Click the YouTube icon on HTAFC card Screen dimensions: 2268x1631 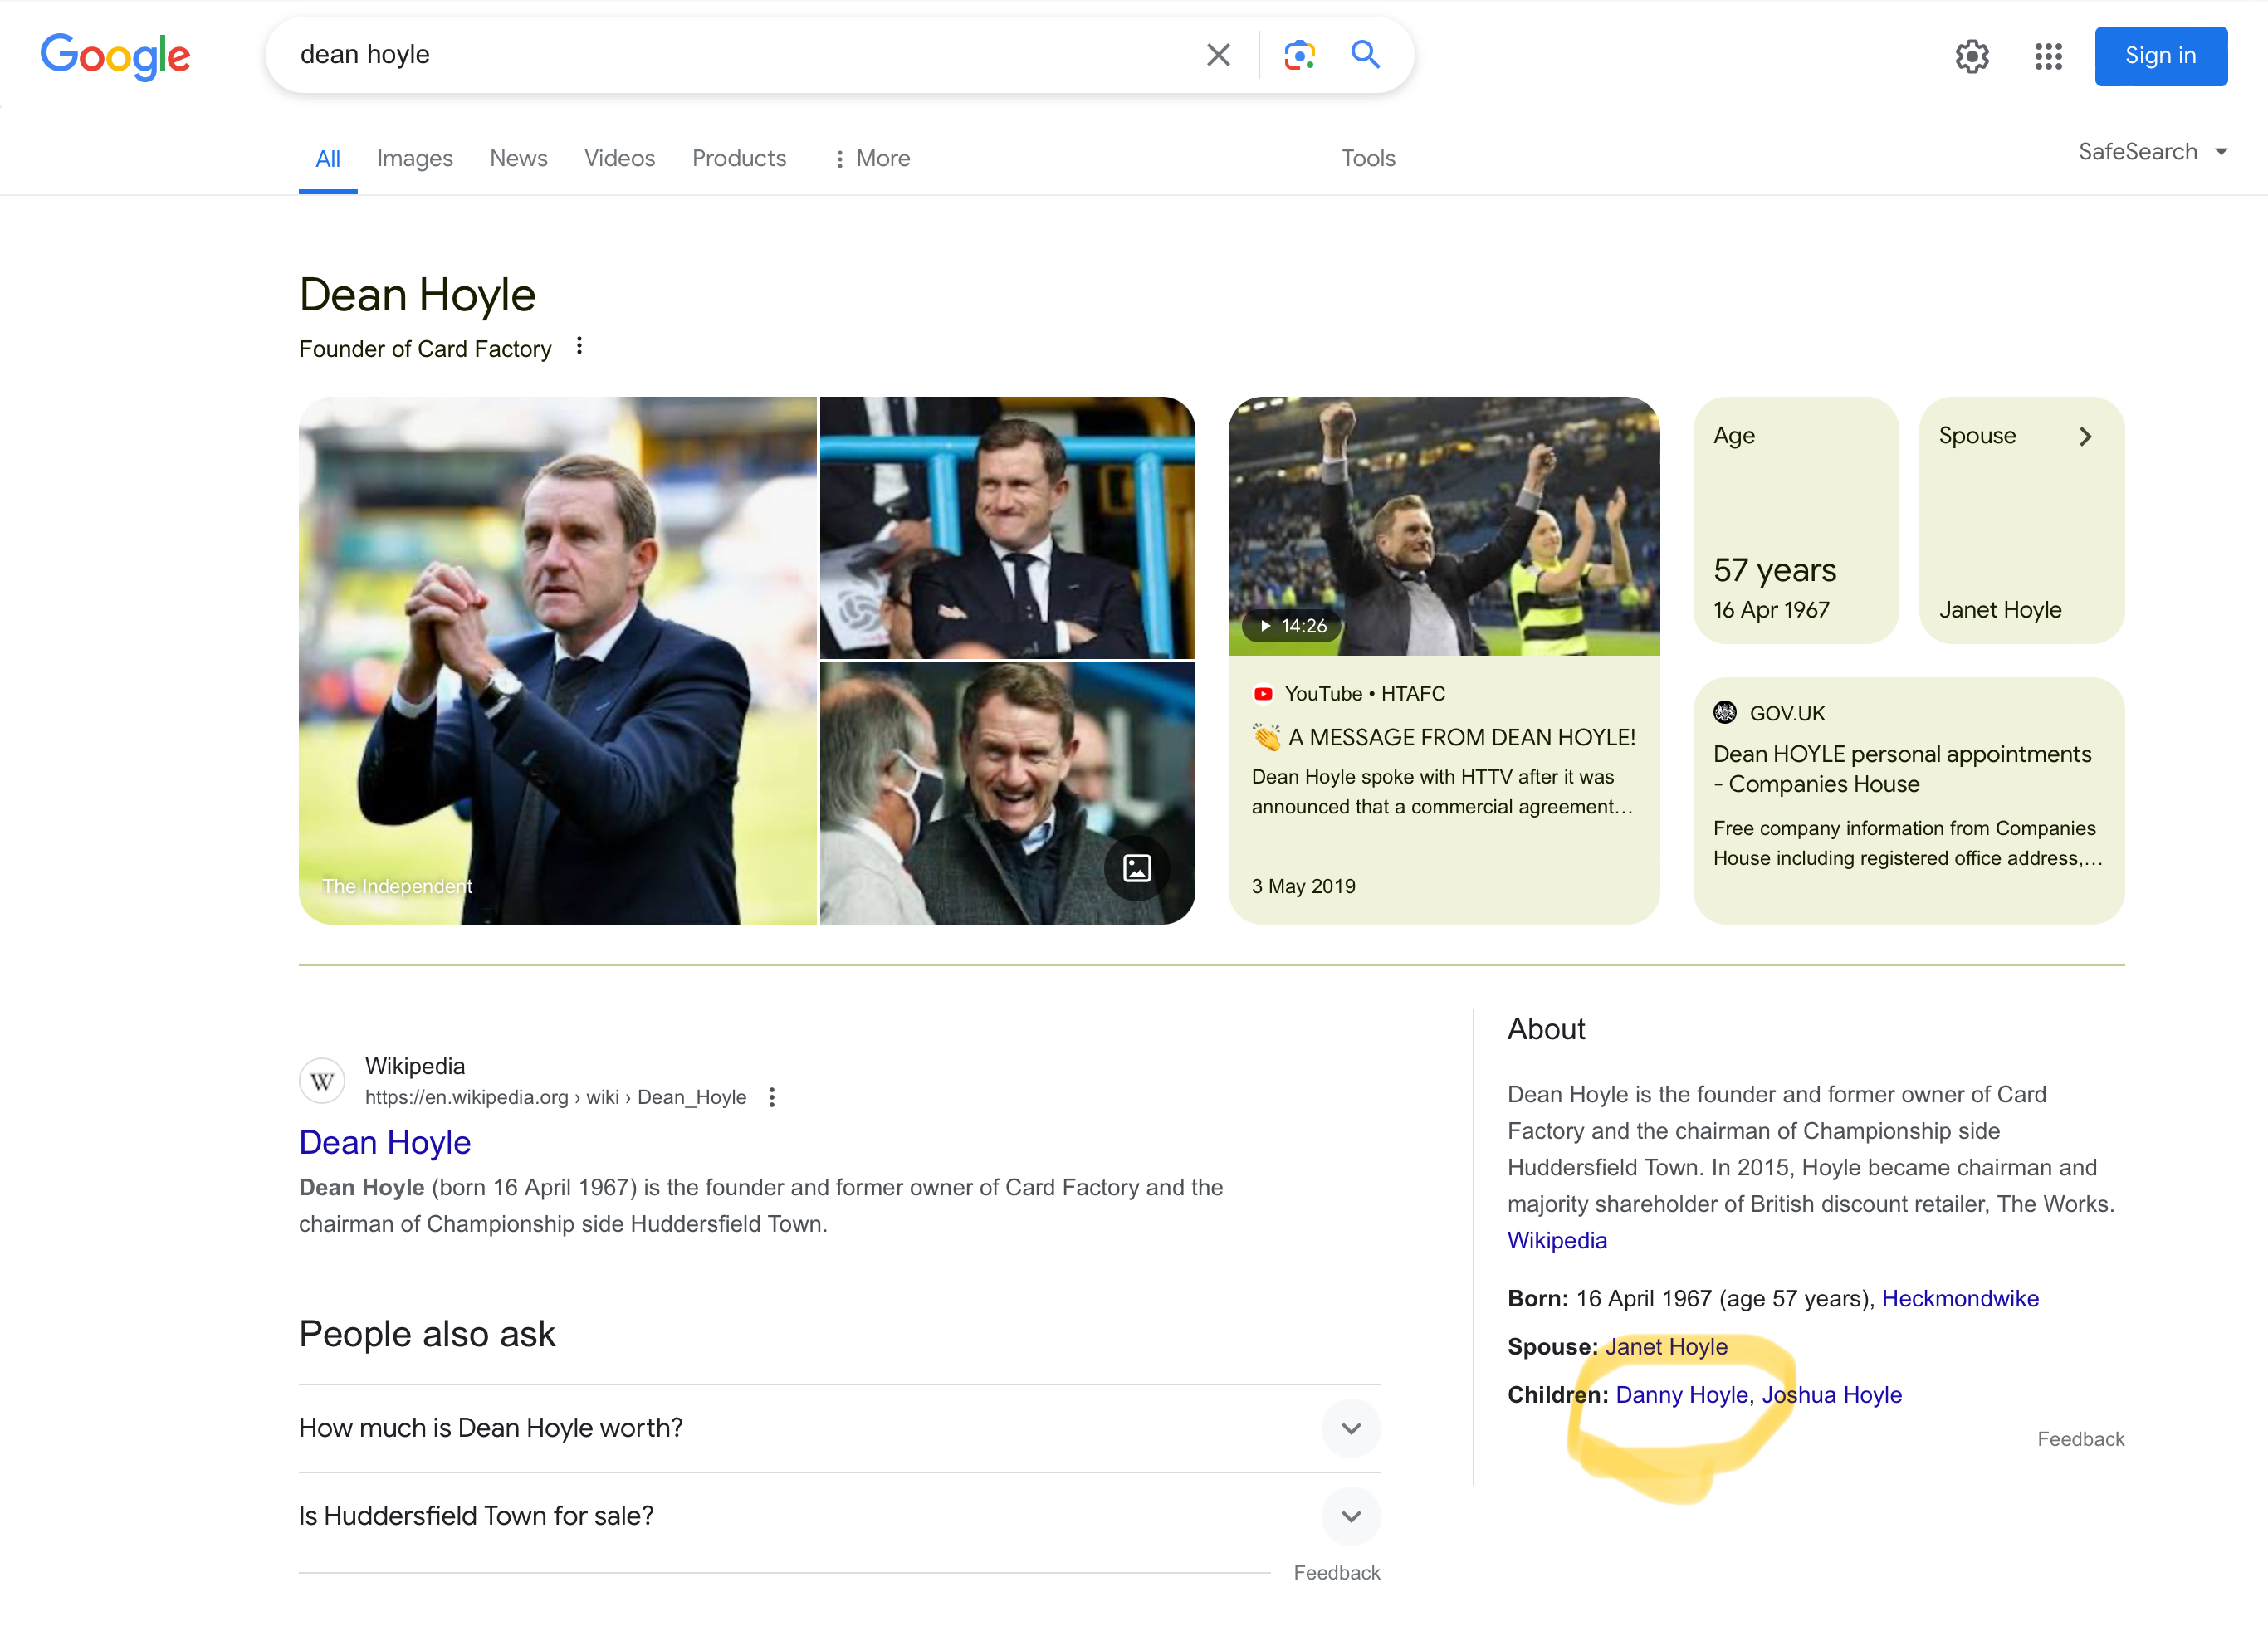[1263, 693]
